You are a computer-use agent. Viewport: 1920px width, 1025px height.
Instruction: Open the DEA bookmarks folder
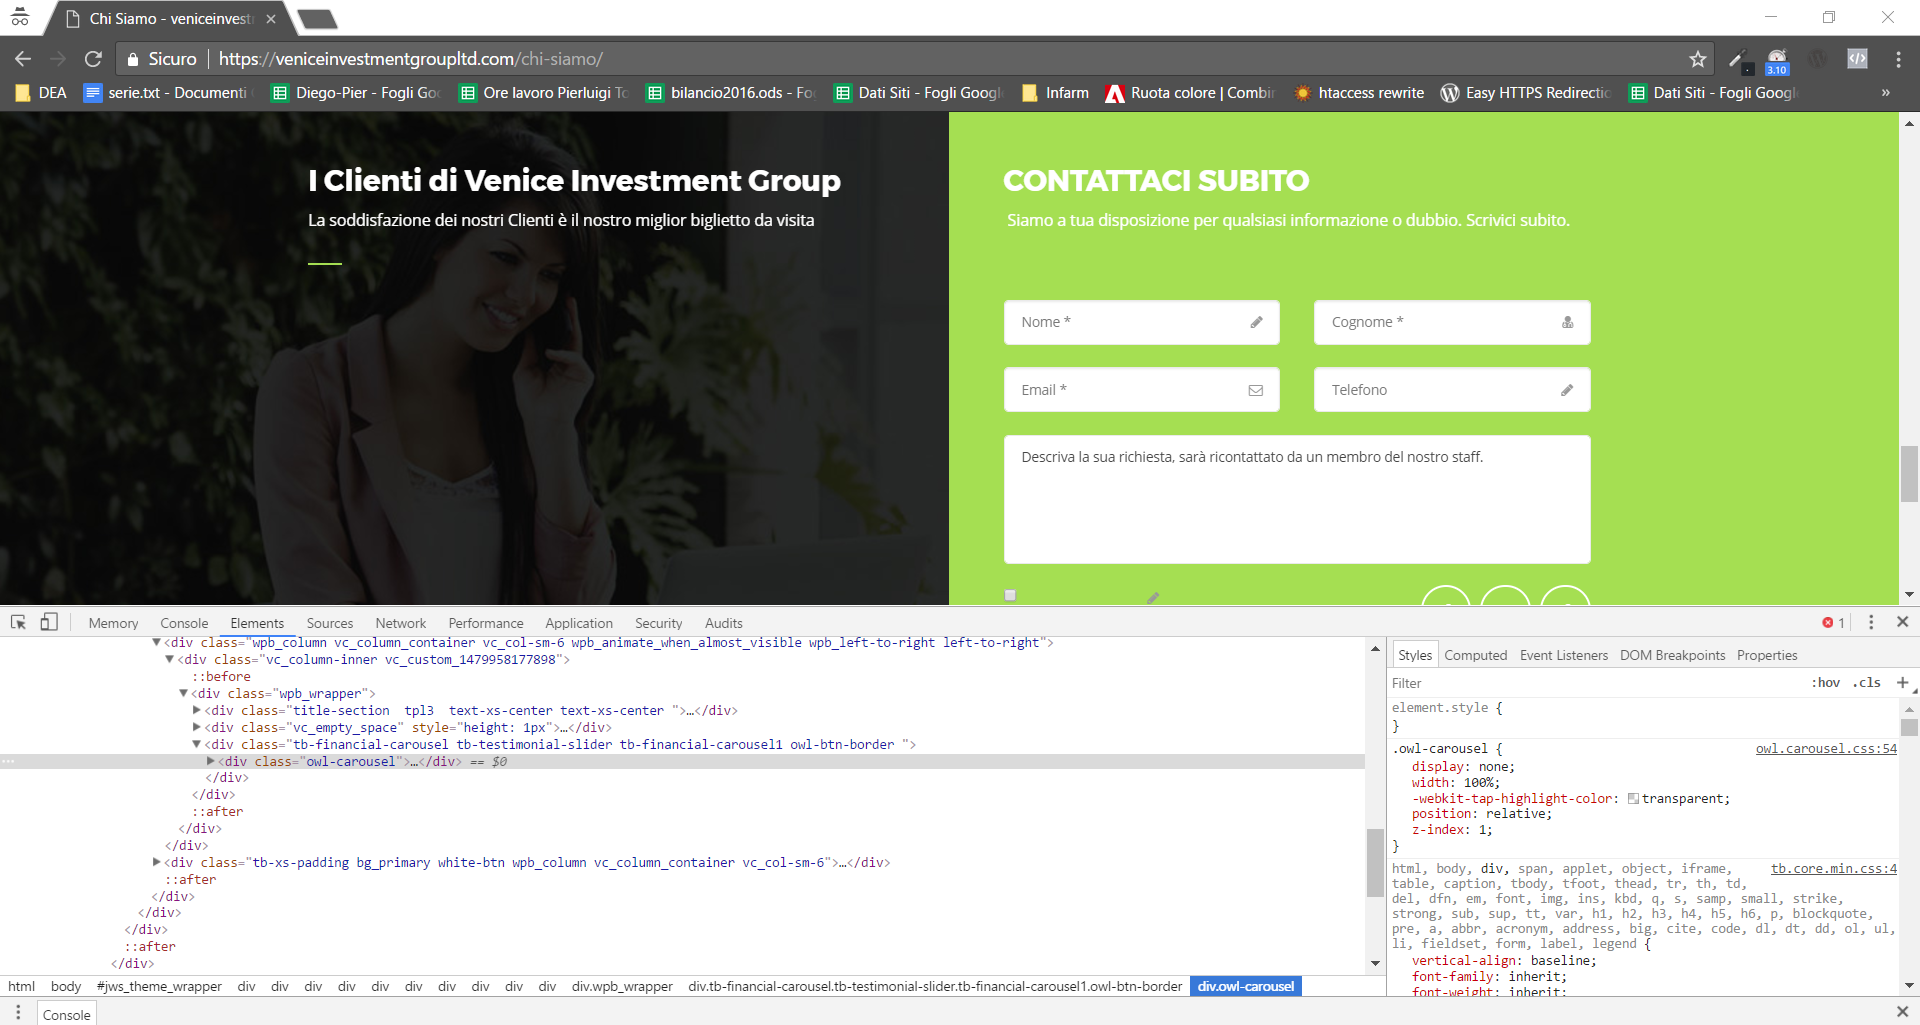pyautogui.click(x=41, y=93)
